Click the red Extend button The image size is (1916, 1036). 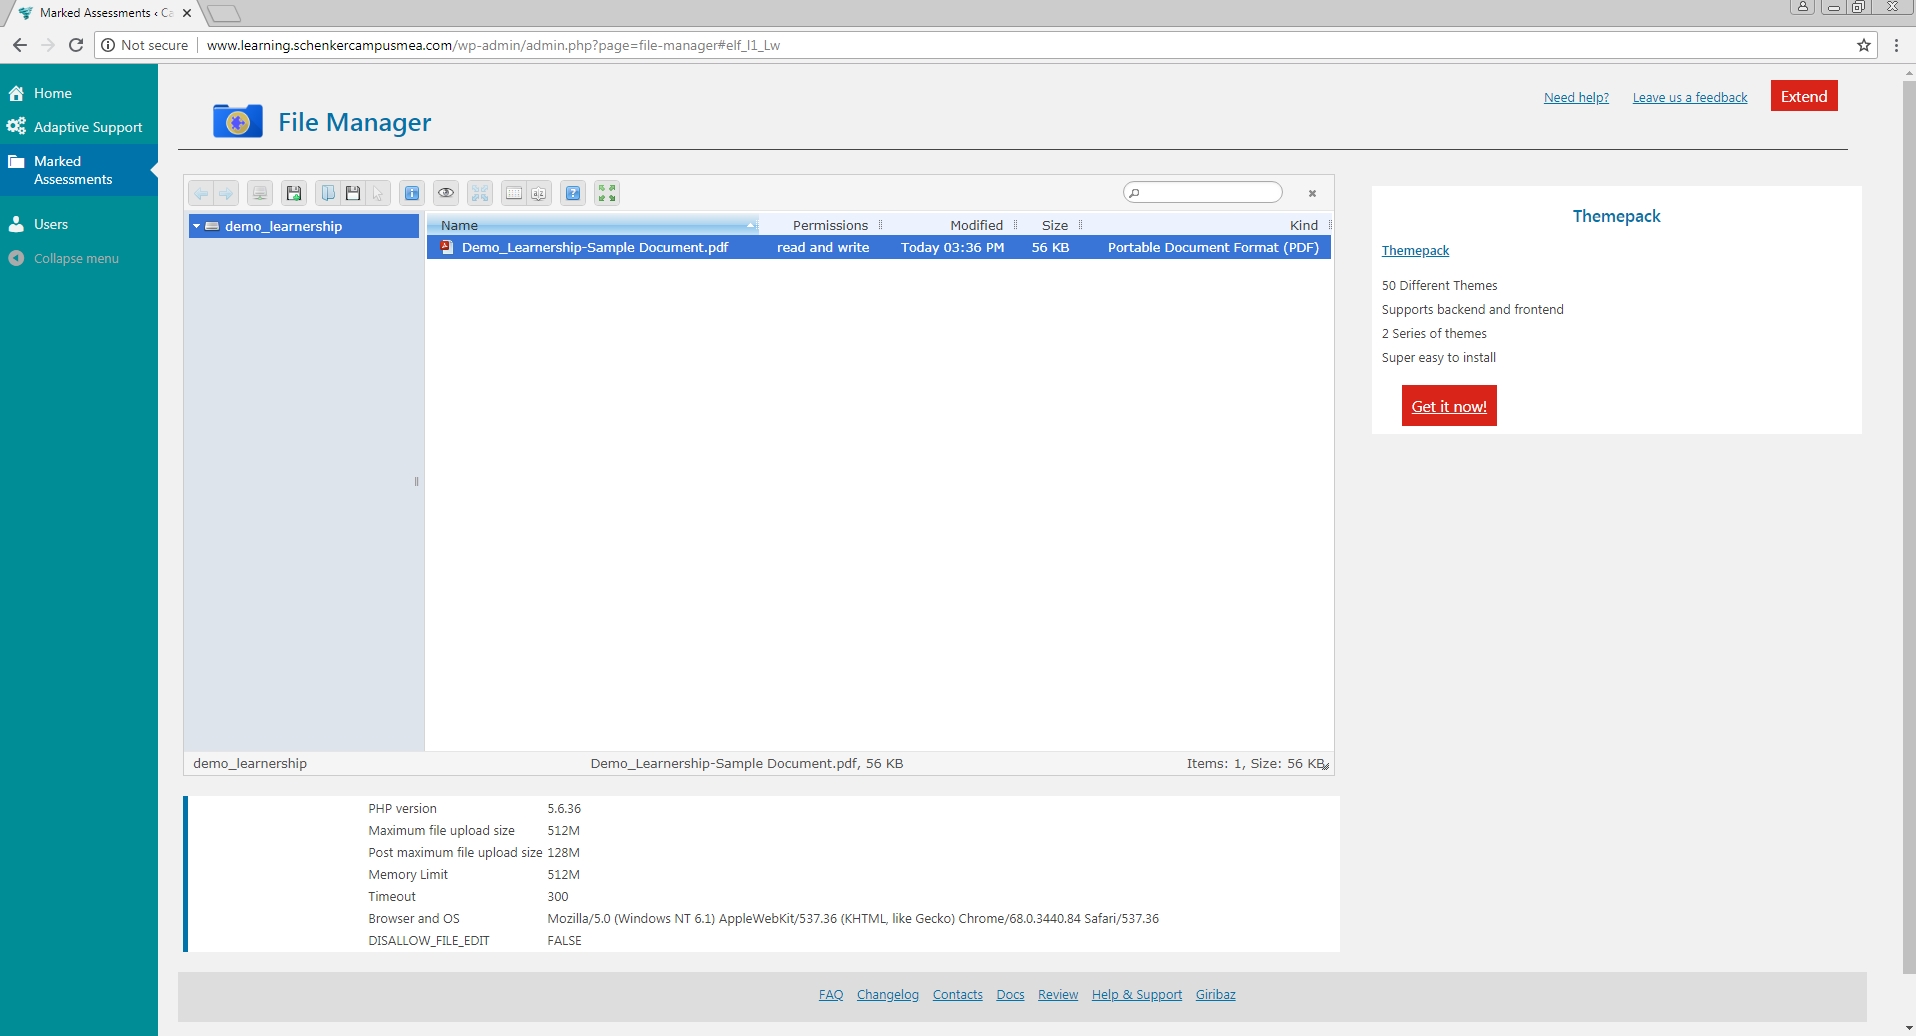coord(1803,96)
